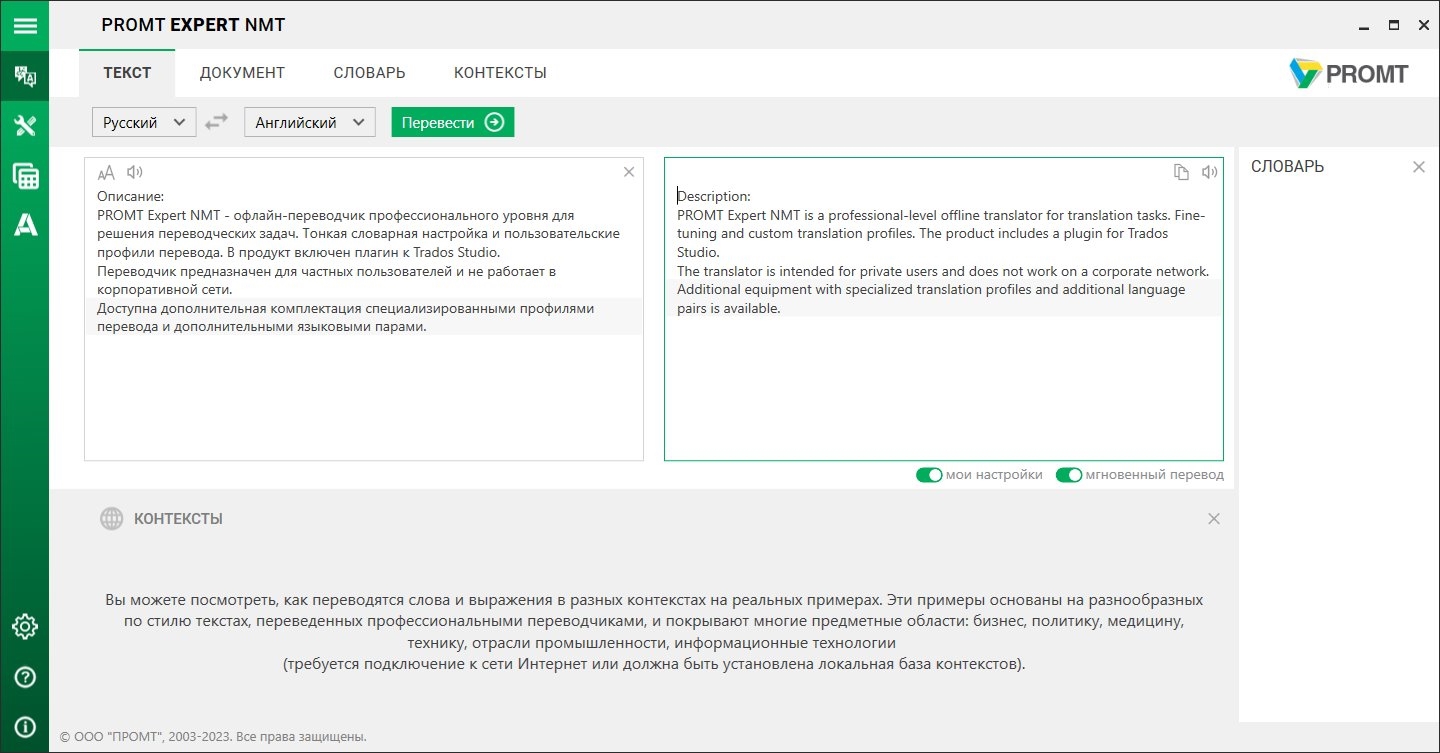1440x753 pixels.
Task: Click the Контексты globe icon
Action: [111, 518]
